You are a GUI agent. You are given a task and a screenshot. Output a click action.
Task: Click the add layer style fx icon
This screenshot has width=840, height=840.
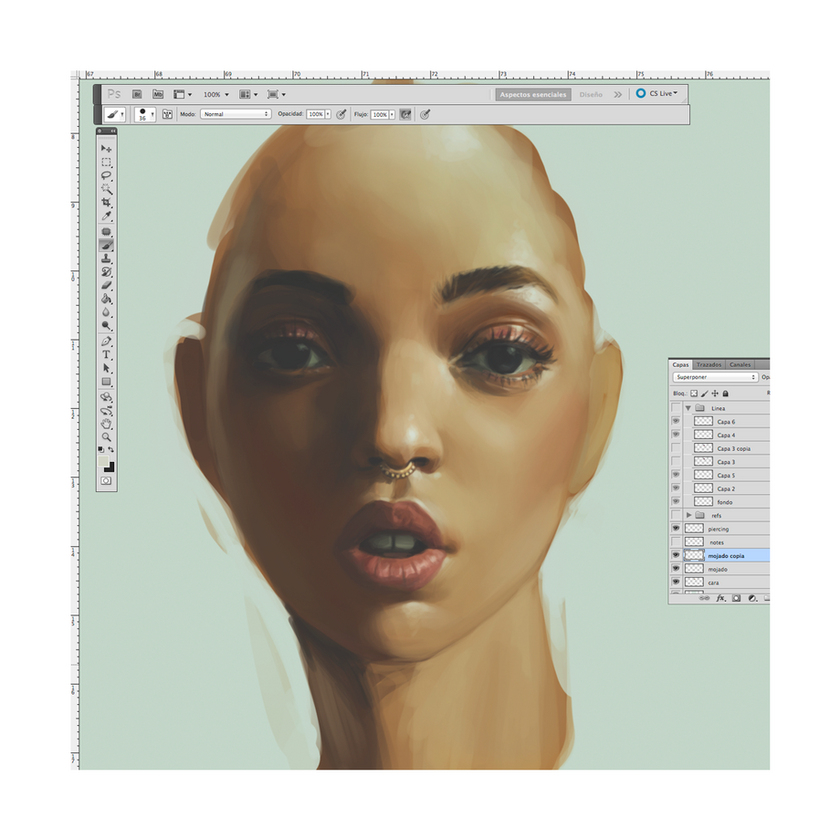(720, 598)
